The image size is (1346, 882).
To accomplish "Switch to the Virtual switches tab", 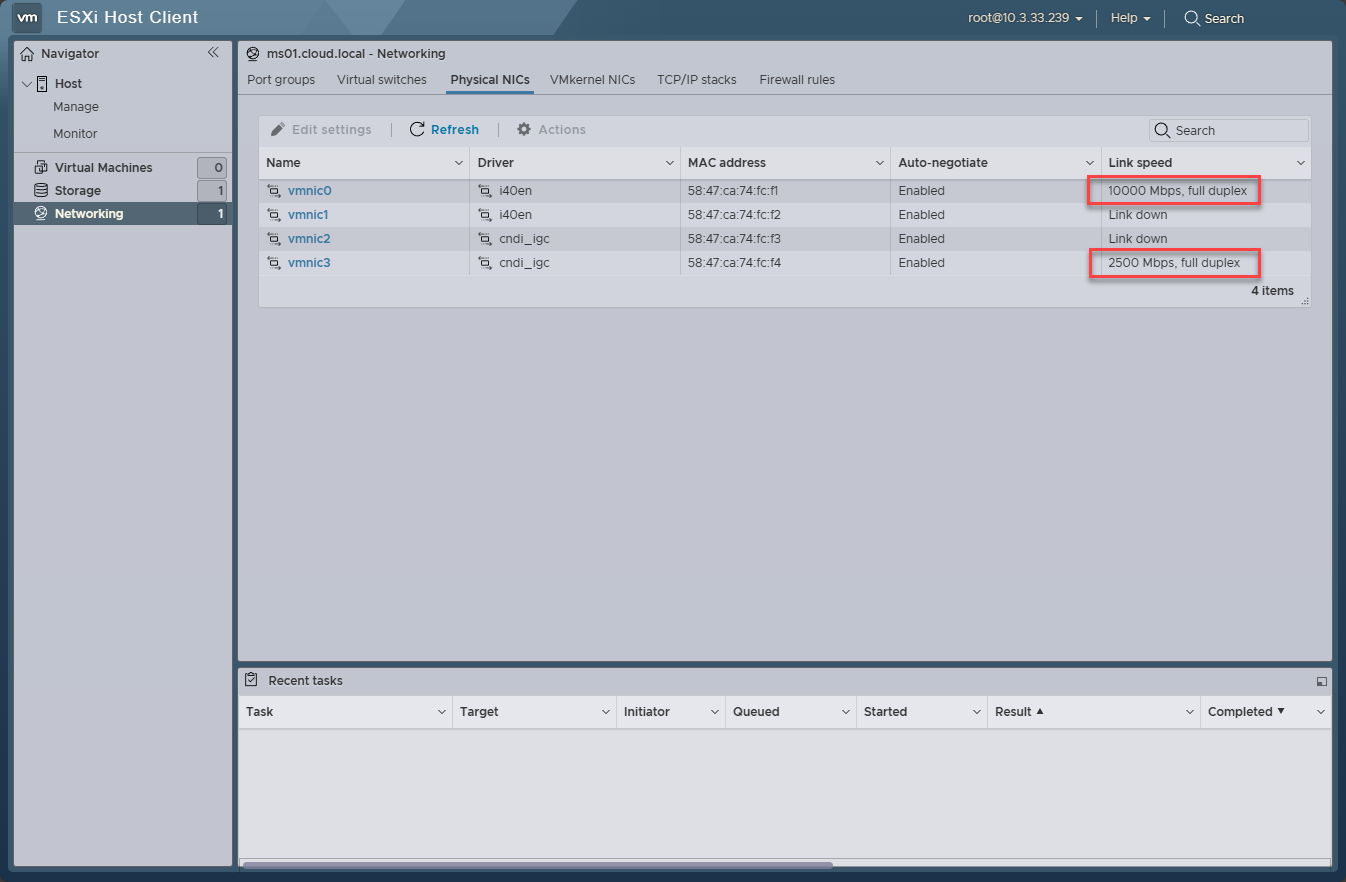I will pos(382,80).
